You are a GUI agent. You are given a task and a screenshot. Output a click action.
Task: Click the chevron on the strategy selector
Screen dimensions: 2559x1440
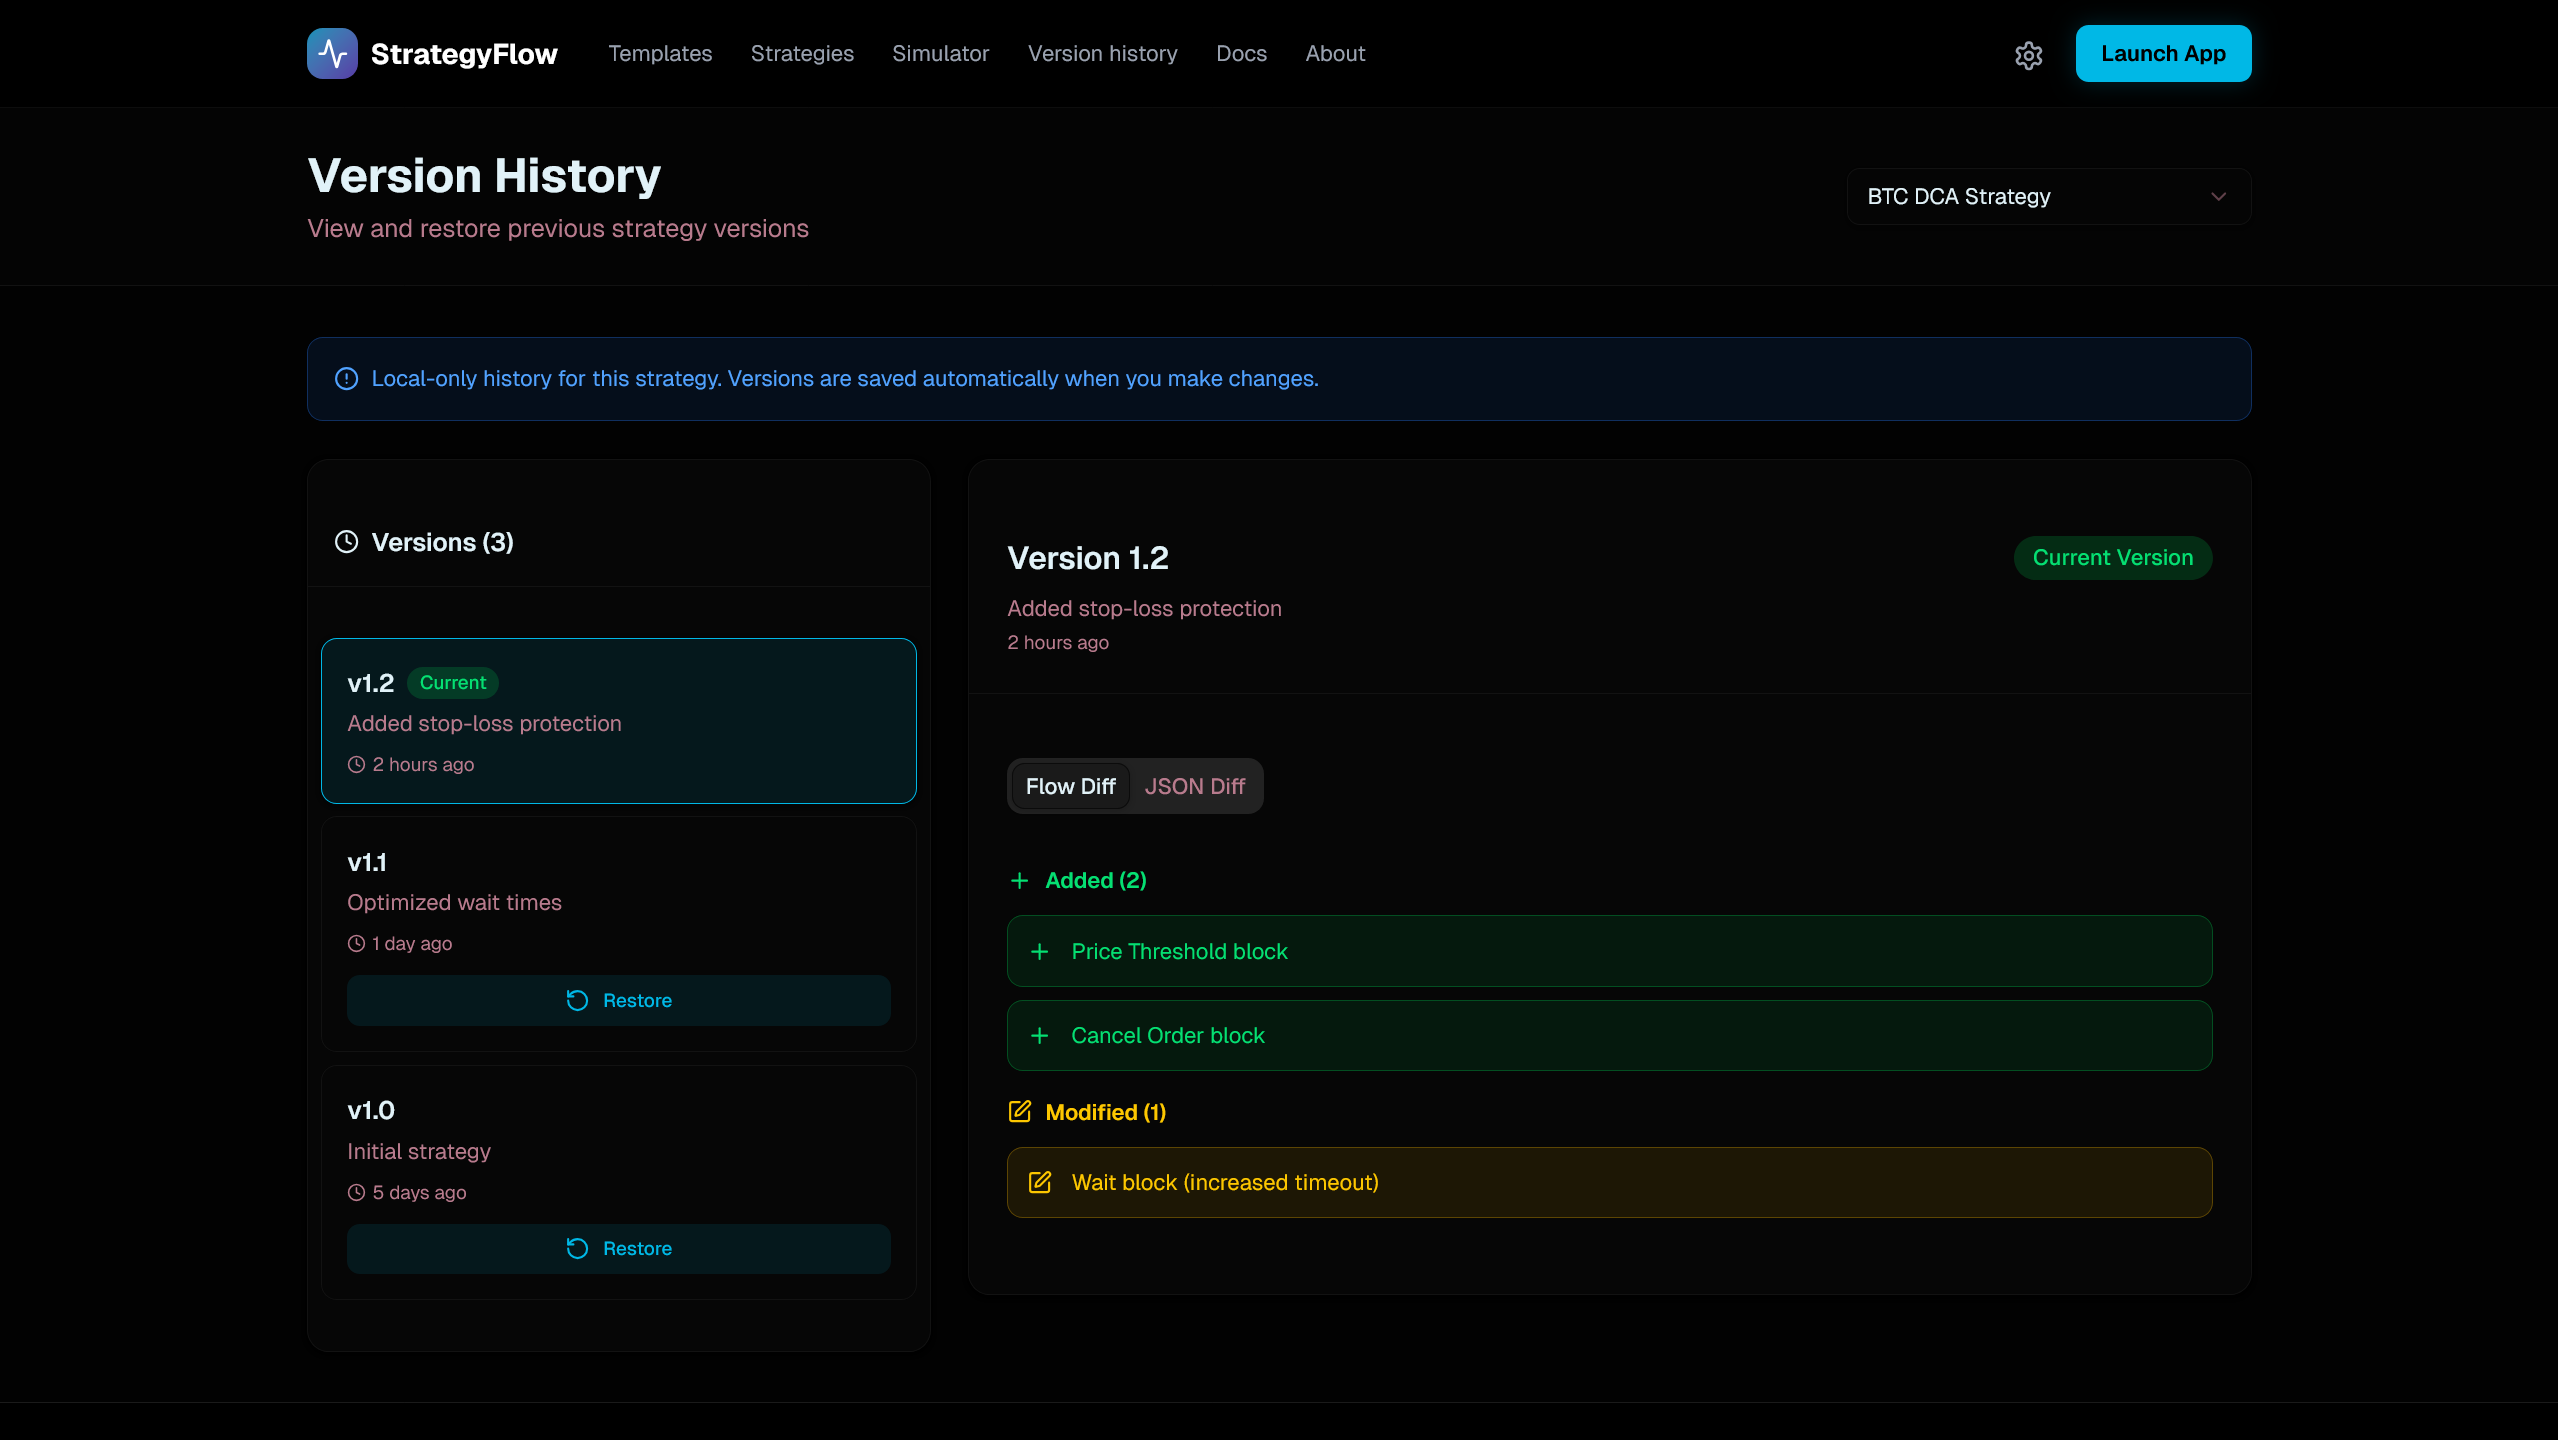[x=2218, y=197]
